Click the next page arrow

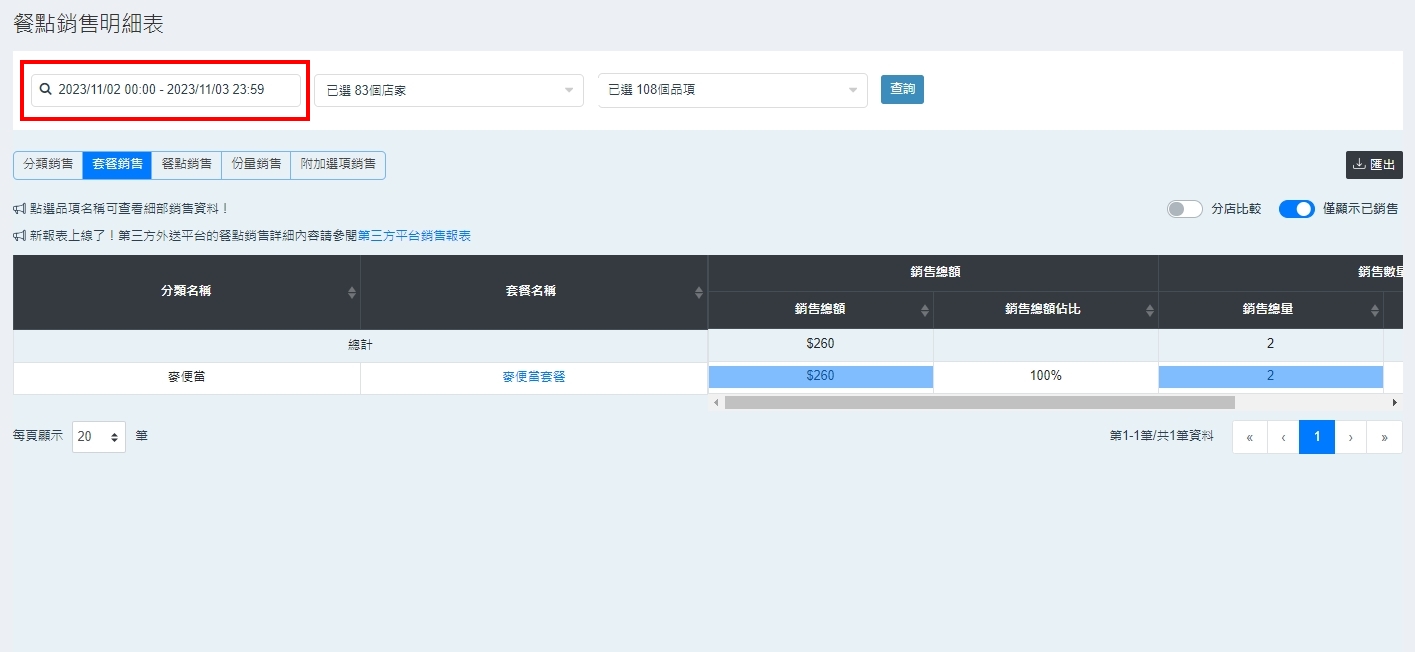tap(1350, 437)
